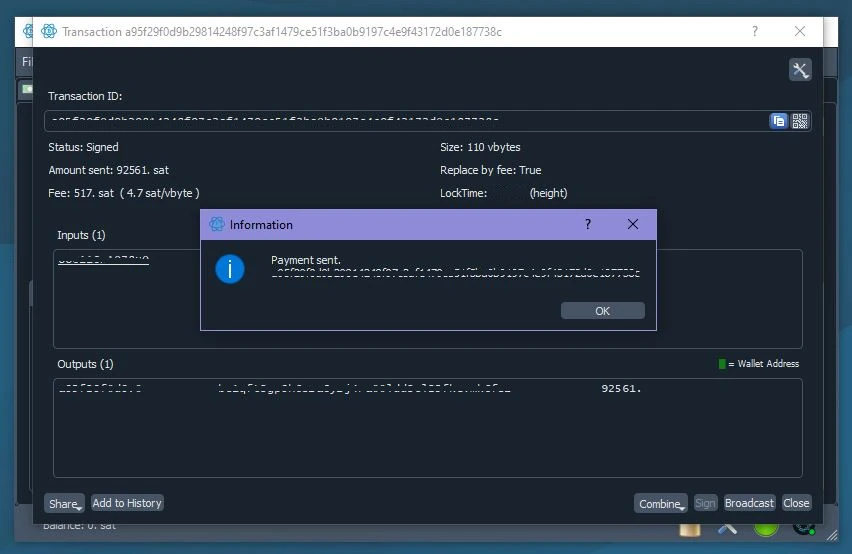
Task: Click the Transaction window help question mark
Action: click(x=755, y=32)
